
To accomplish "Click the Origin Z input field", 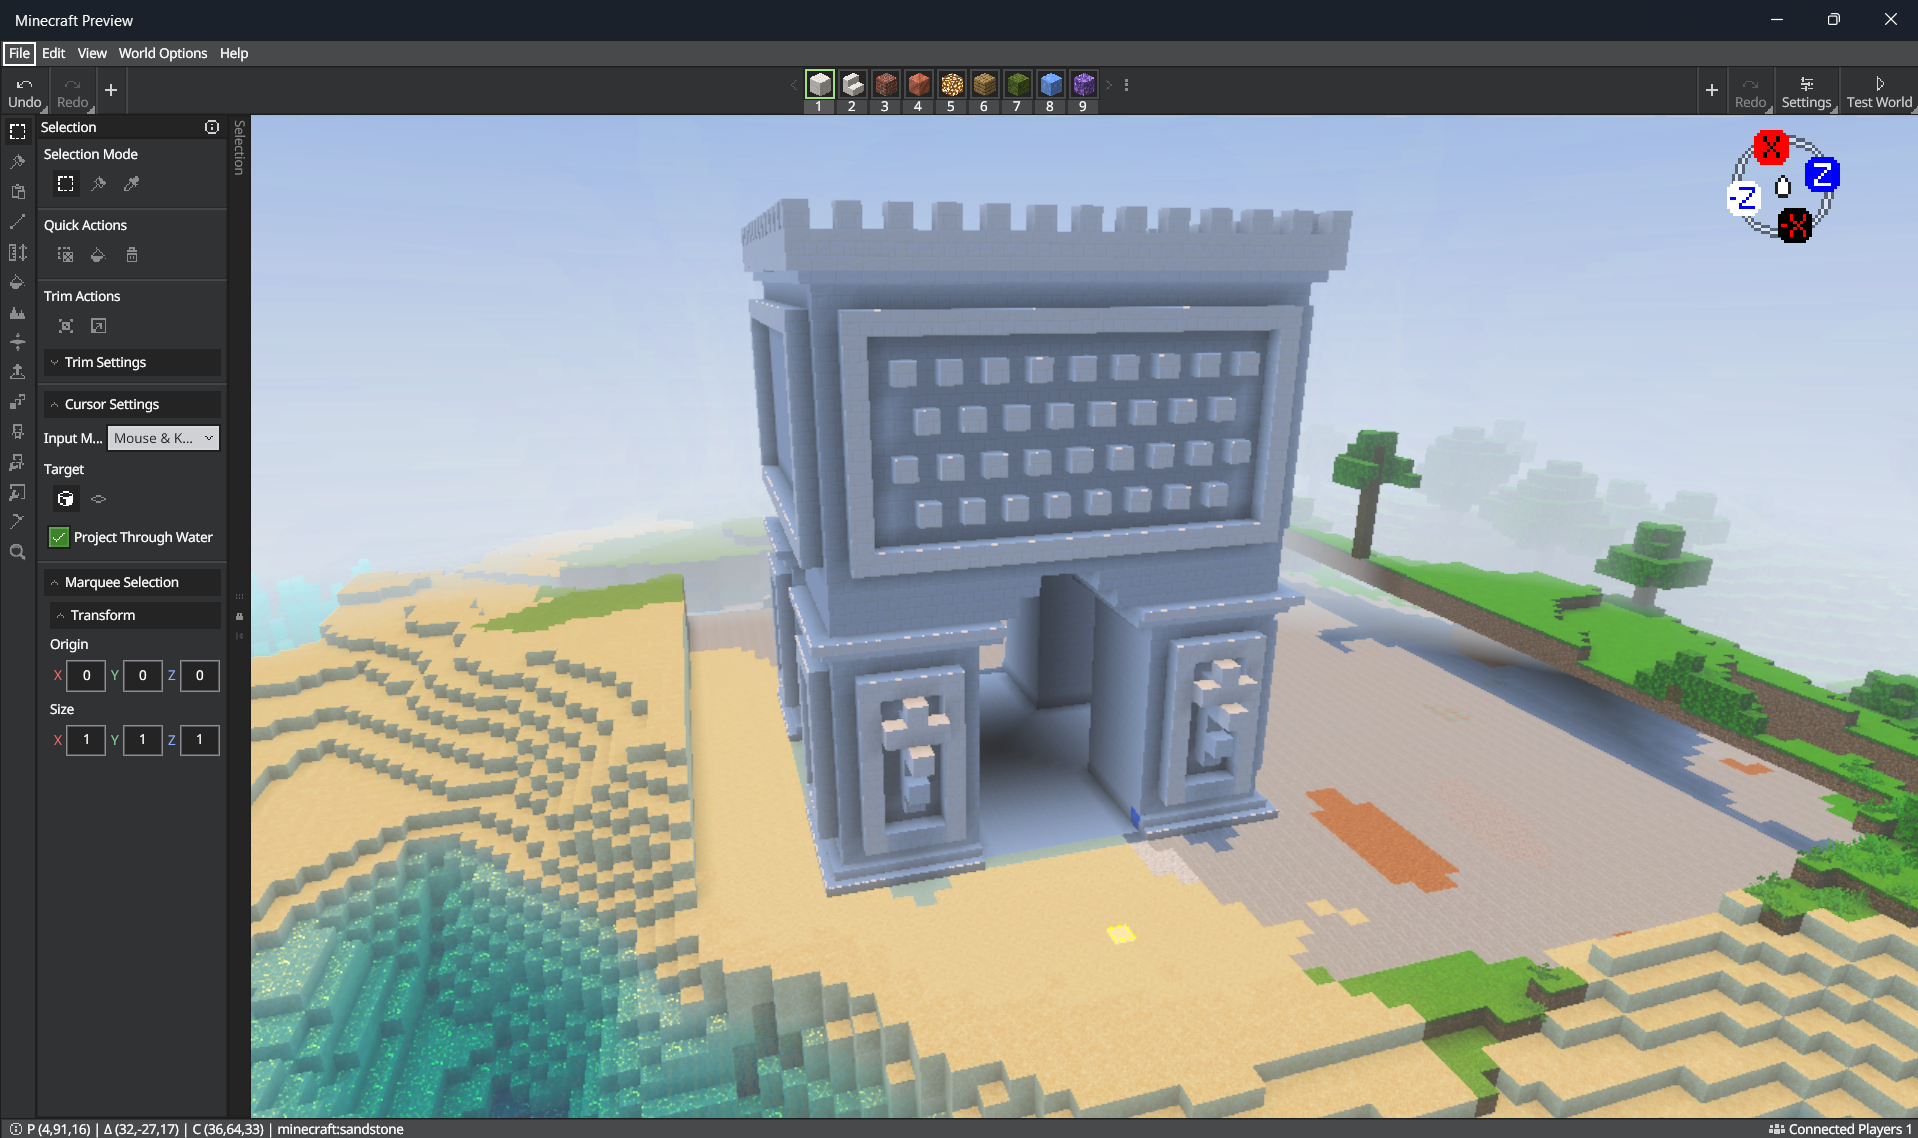I will 199,675.
